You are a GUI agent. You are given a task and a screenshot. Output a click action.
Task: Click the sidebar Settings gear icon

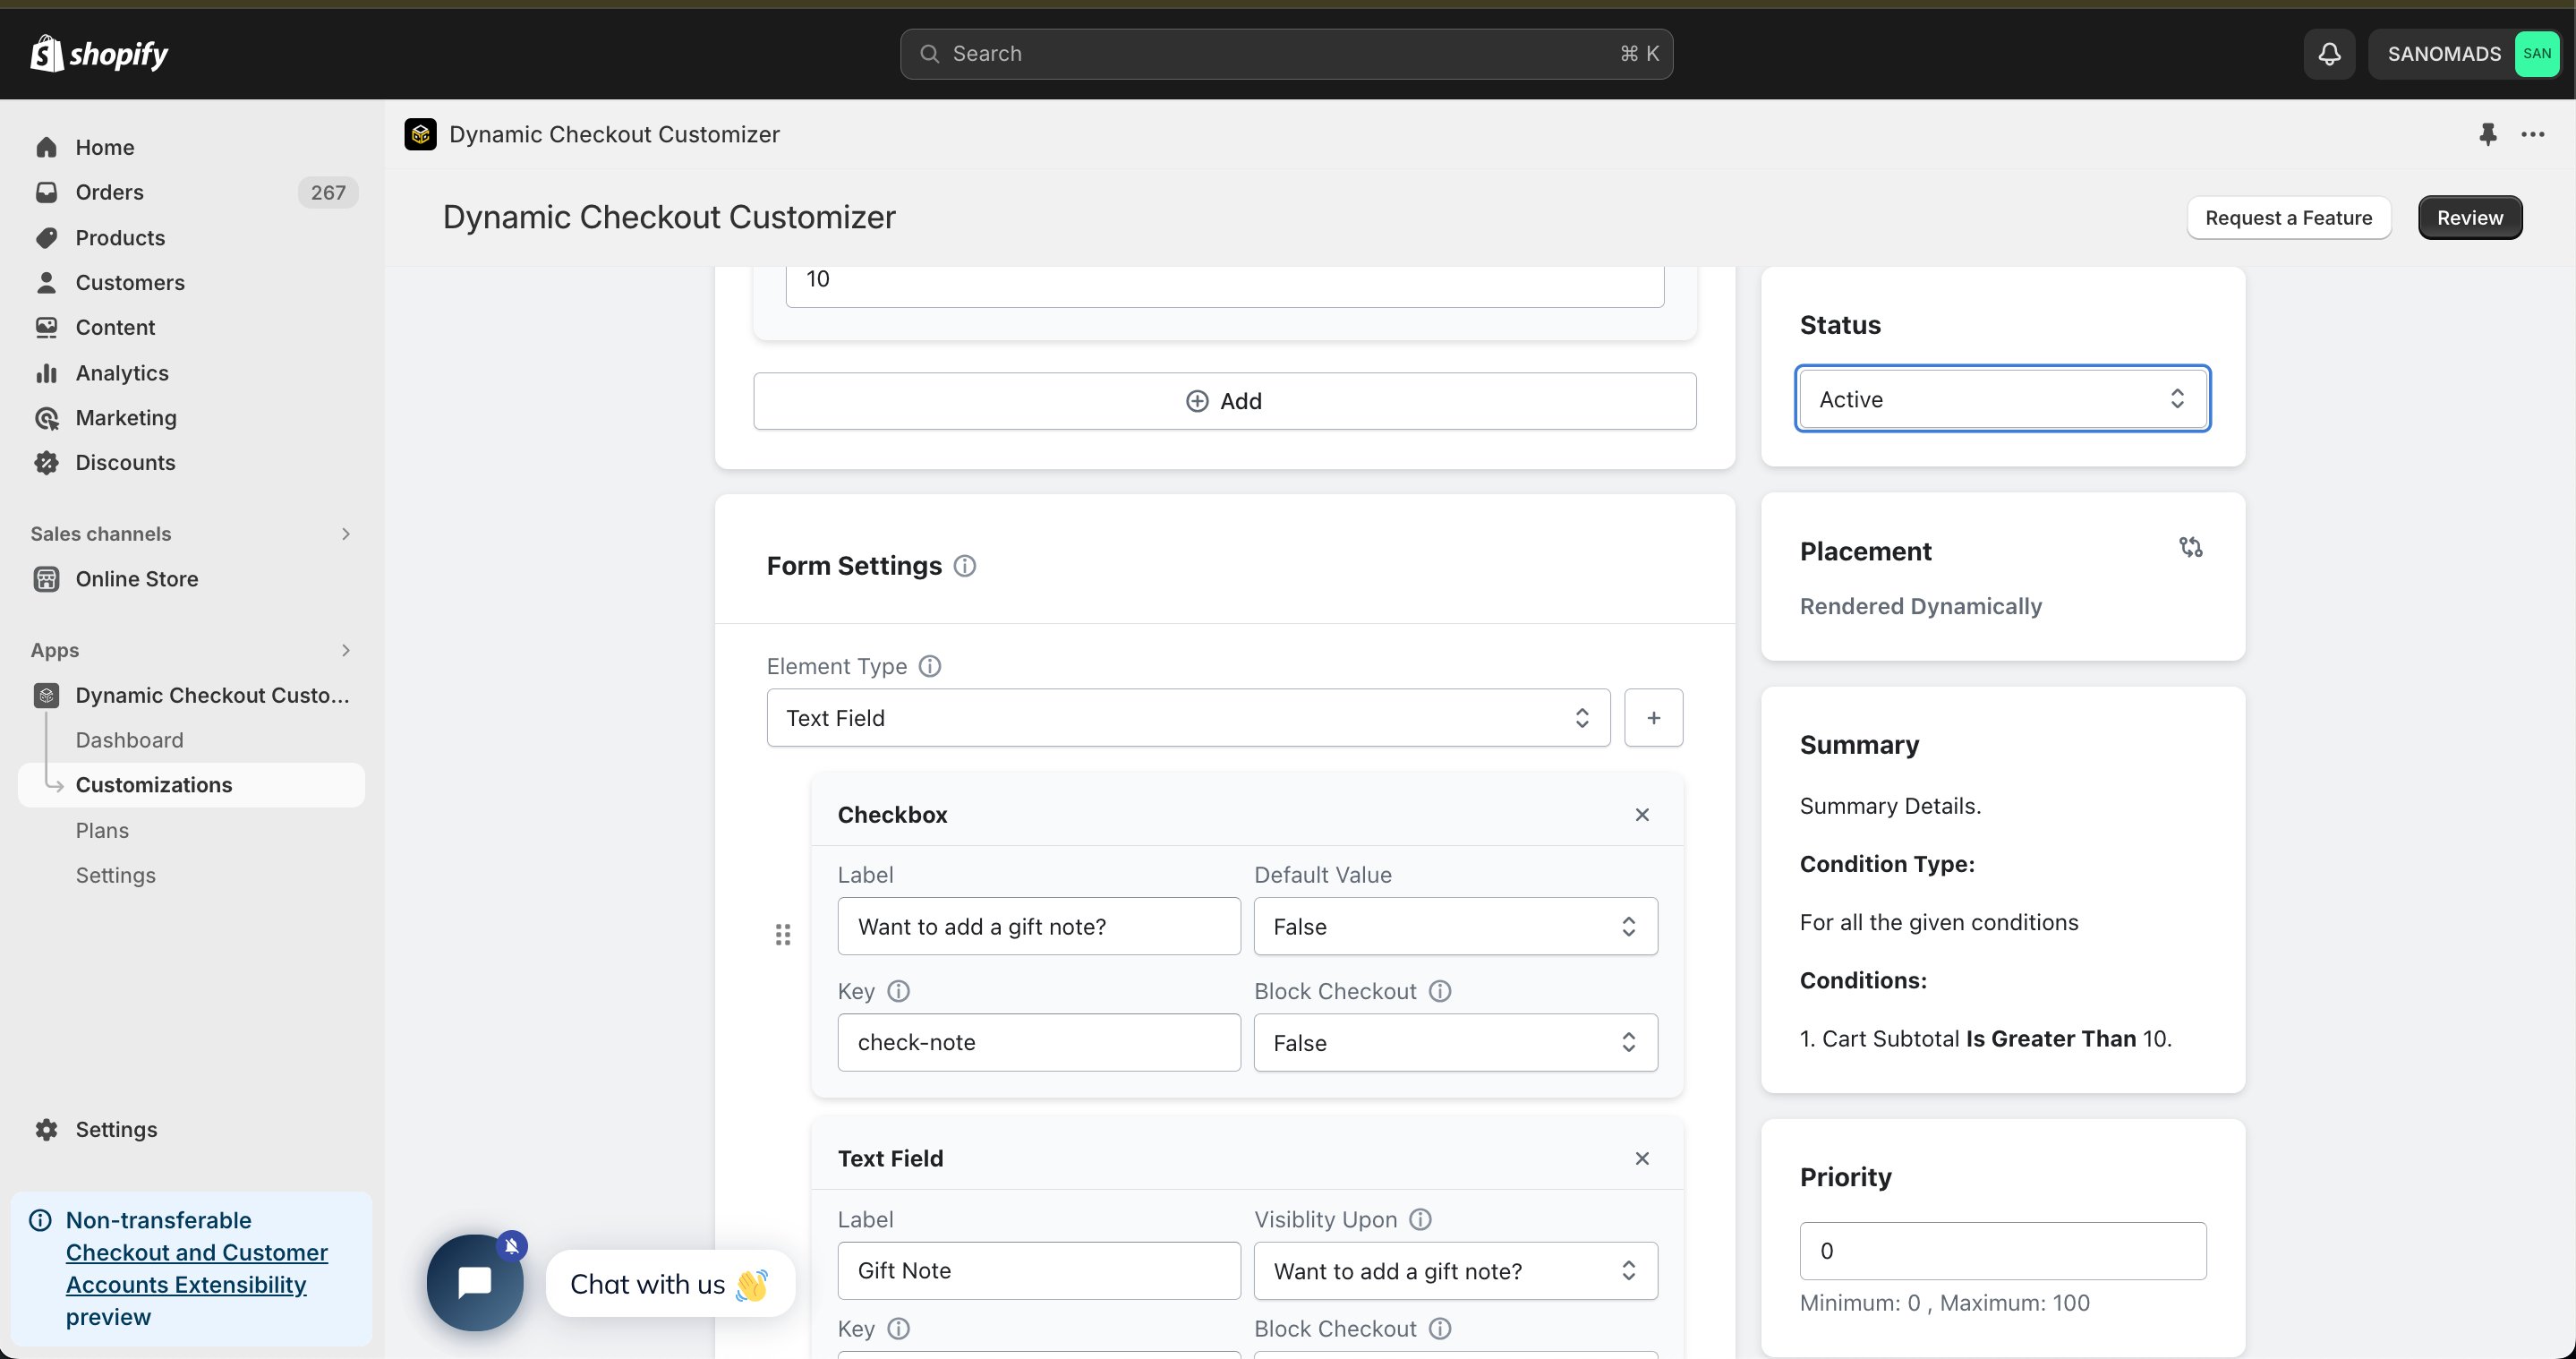[46, 1129]
